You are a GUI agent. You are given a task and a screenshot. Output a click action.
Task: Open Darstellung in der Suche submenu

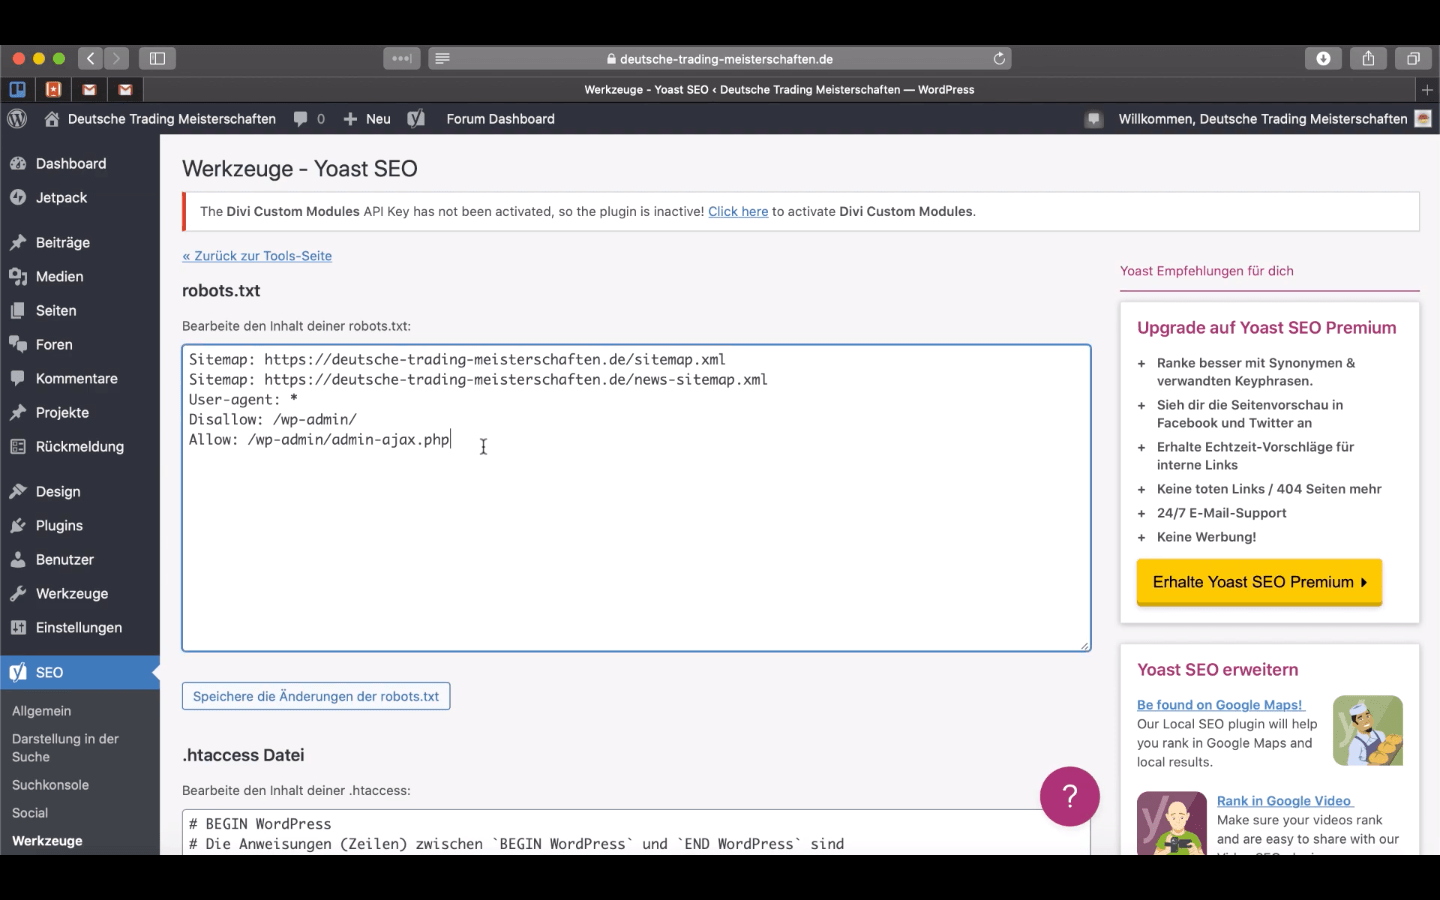65,748
